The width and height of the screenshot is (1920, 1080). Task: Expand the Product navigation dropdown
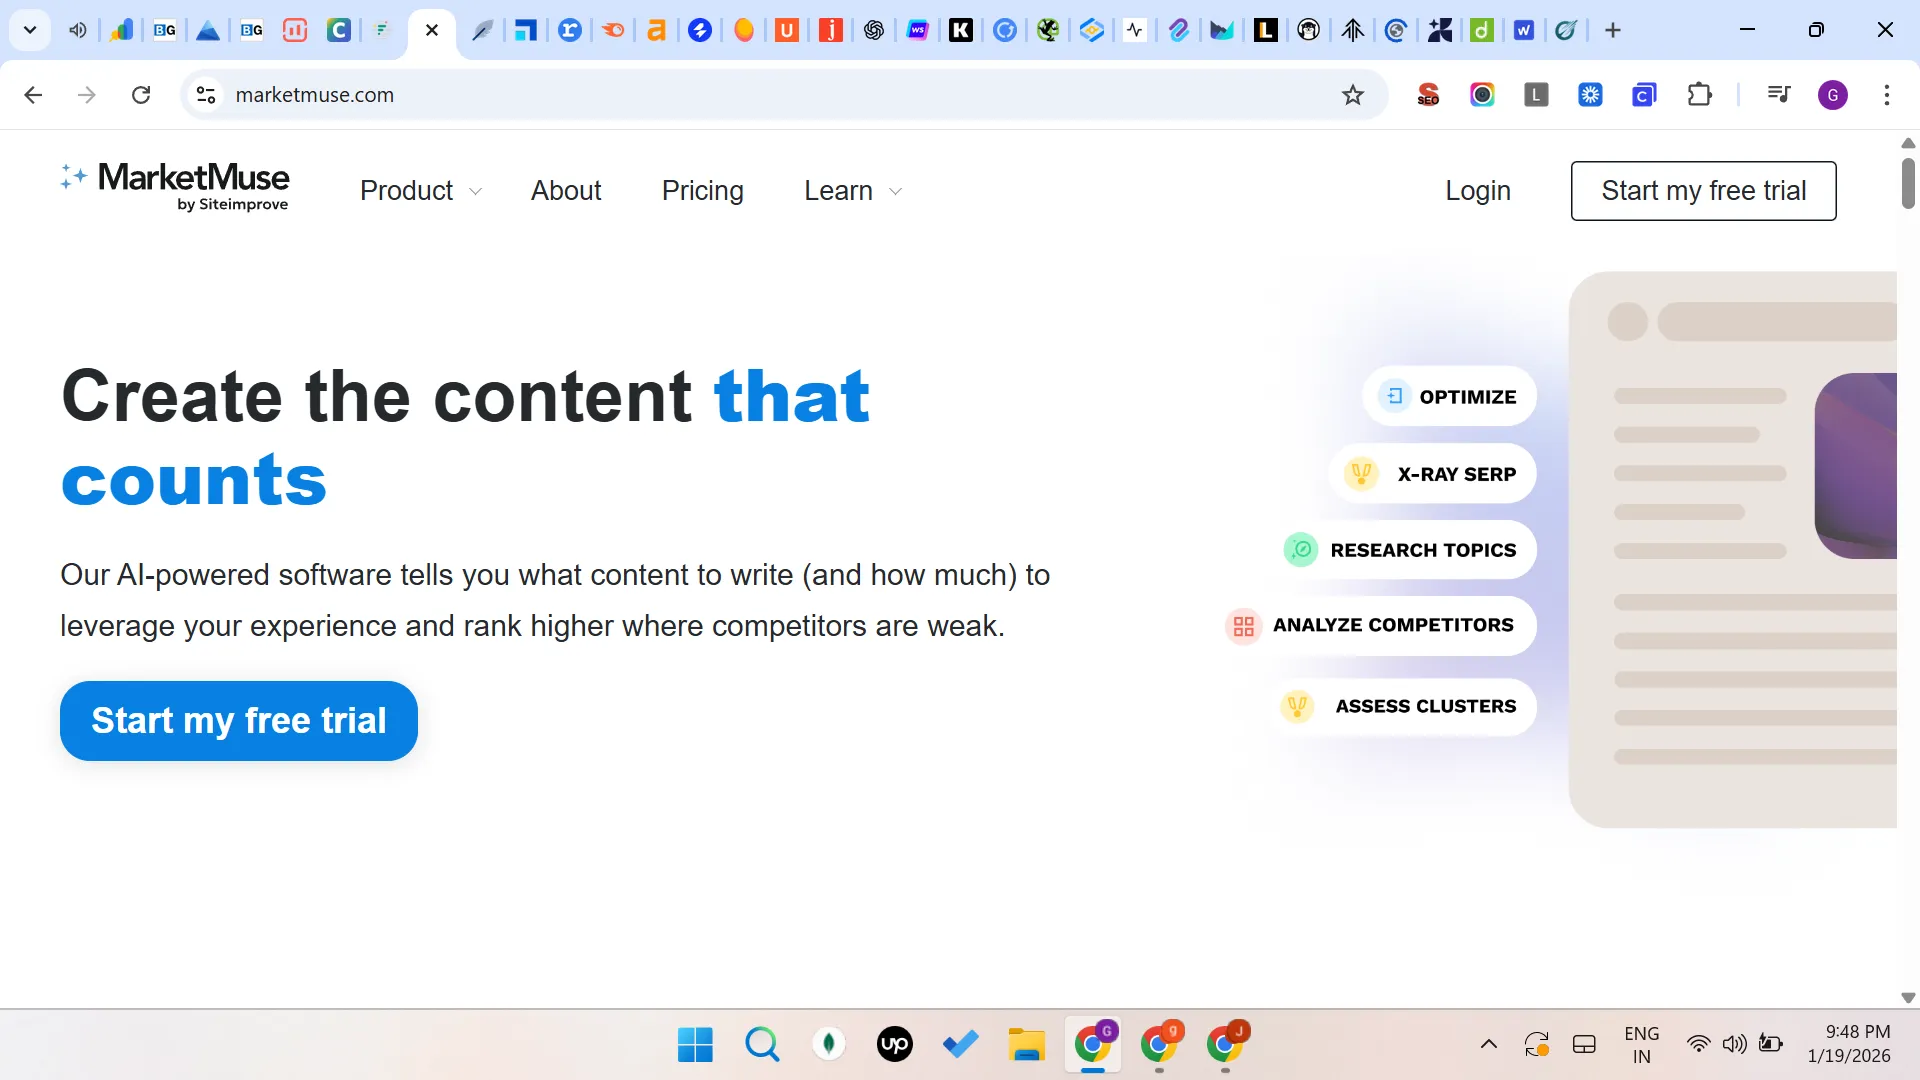[x=419, y=191]
